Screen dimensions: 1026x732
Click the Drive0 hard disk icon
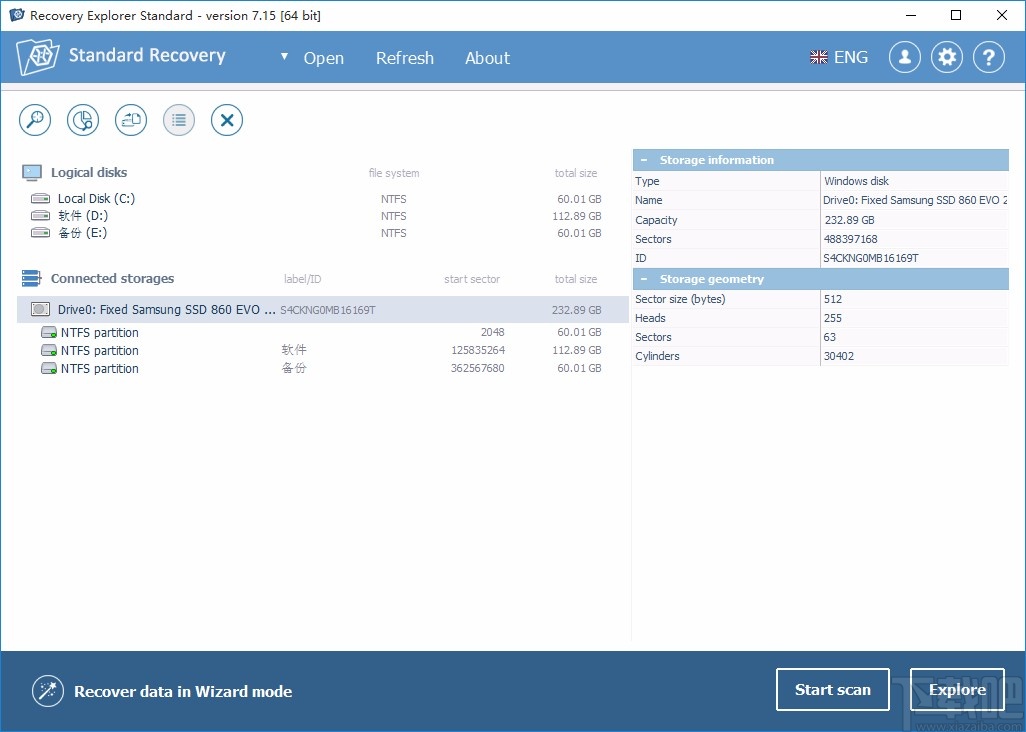(x=41, y=309)
